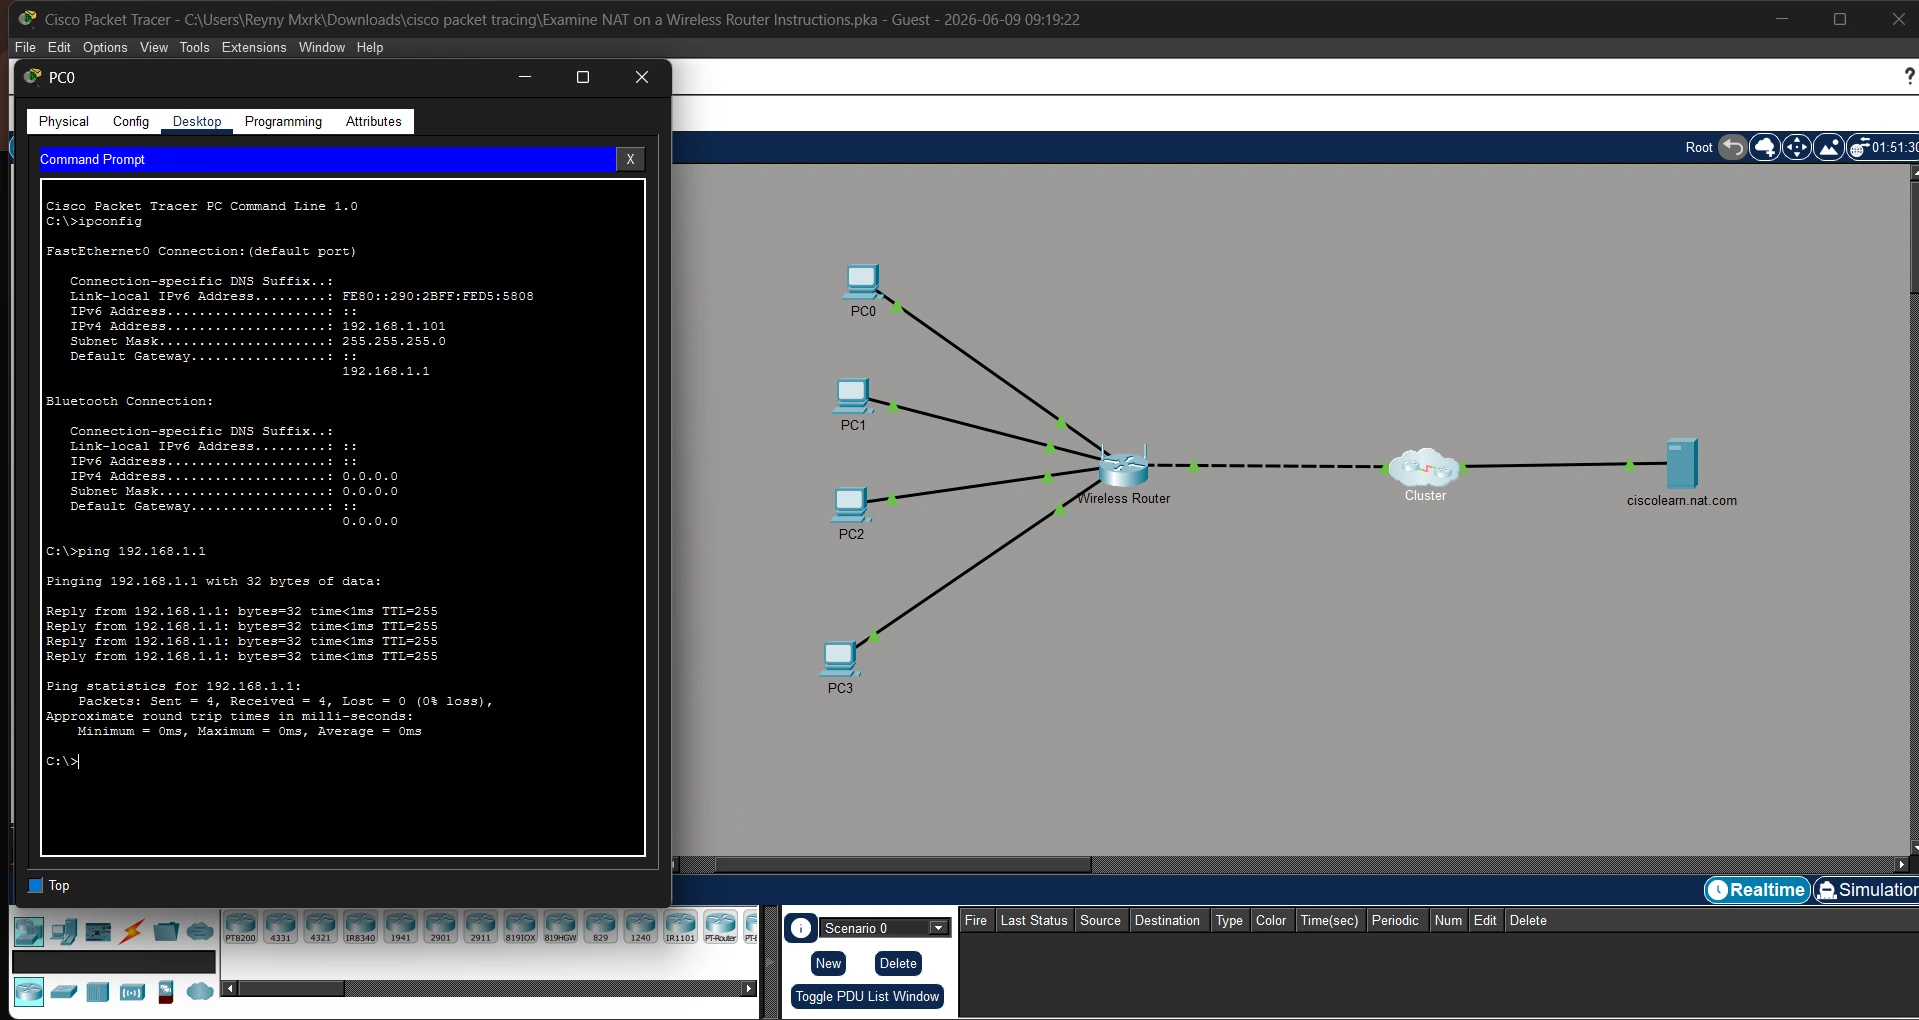Choose the Routers subcategory icon
The image size is (1919, 1020).
[x=29, y=992]
